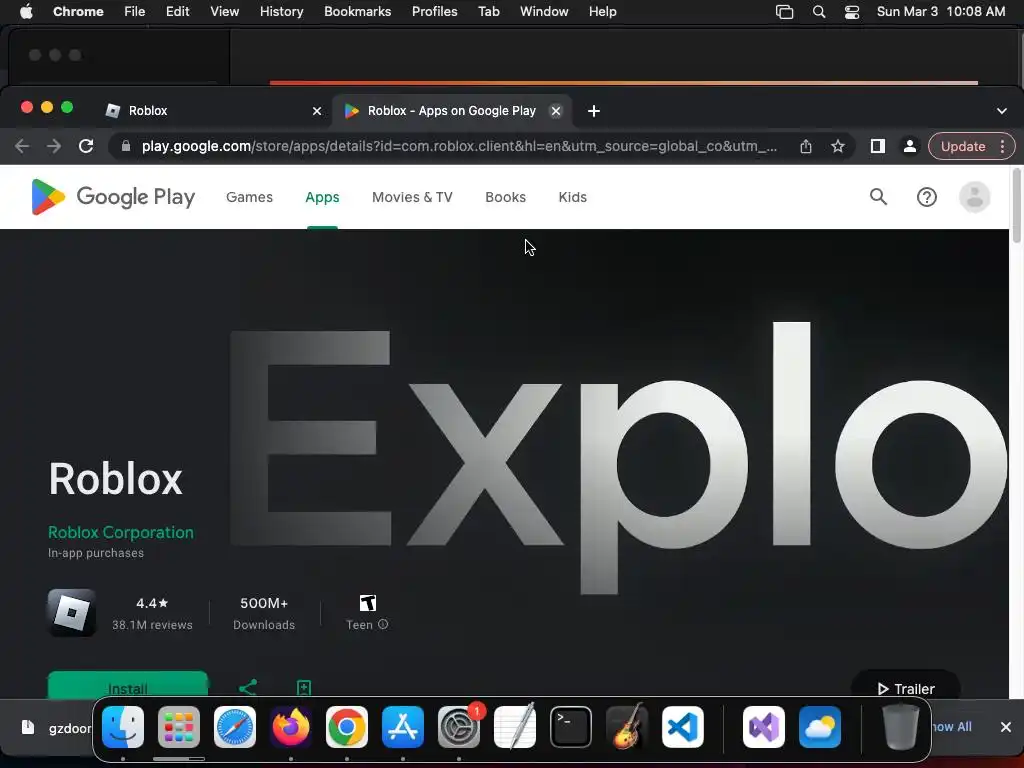Click the 500M+ Downloads stat
The image size is (1024, 768).
click(264, 613)
